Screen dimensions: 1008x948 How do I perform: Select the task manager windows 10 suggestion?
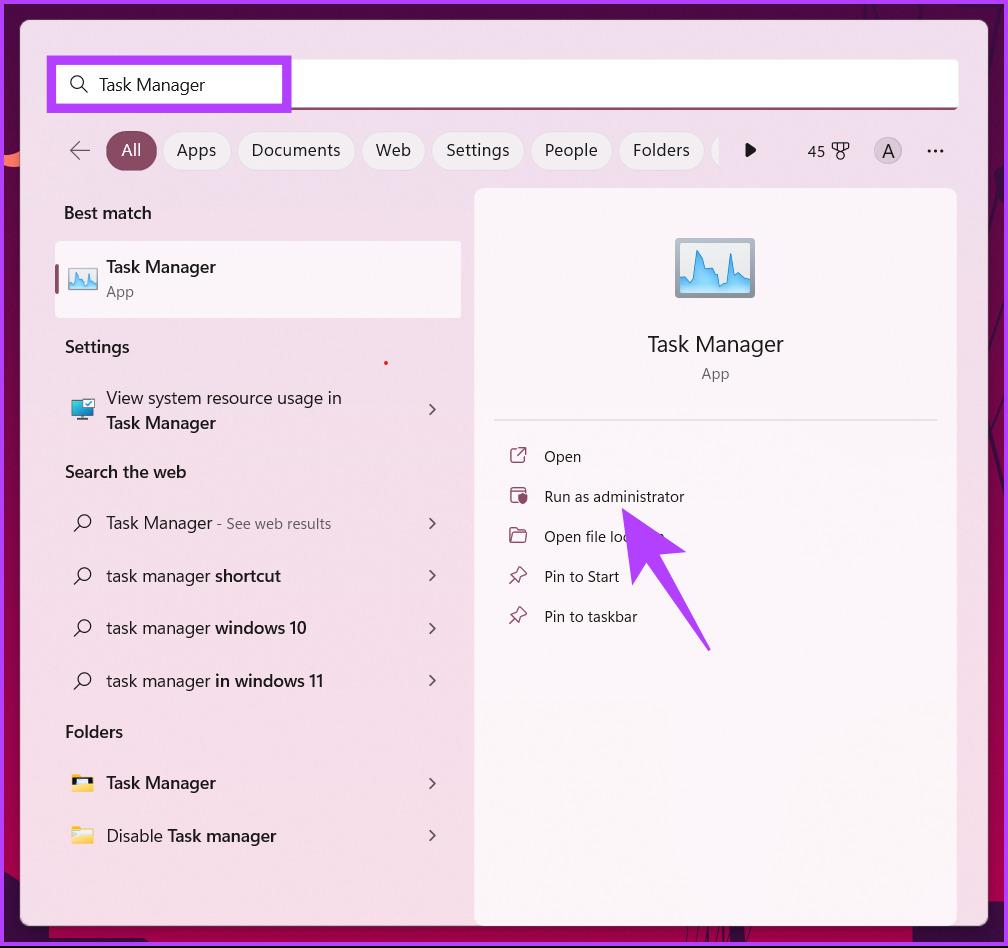point(258,628)
